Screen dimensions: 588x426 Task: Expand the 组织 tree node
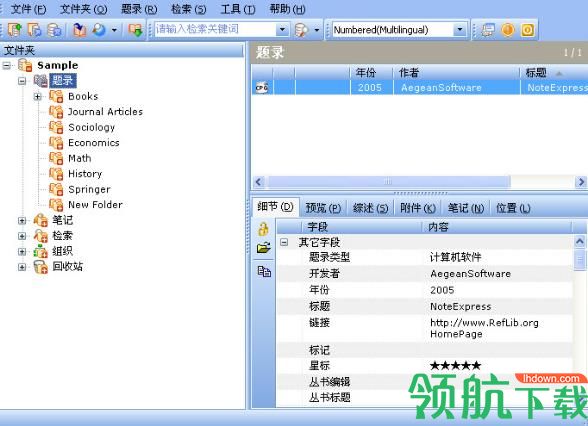point(22,252)
